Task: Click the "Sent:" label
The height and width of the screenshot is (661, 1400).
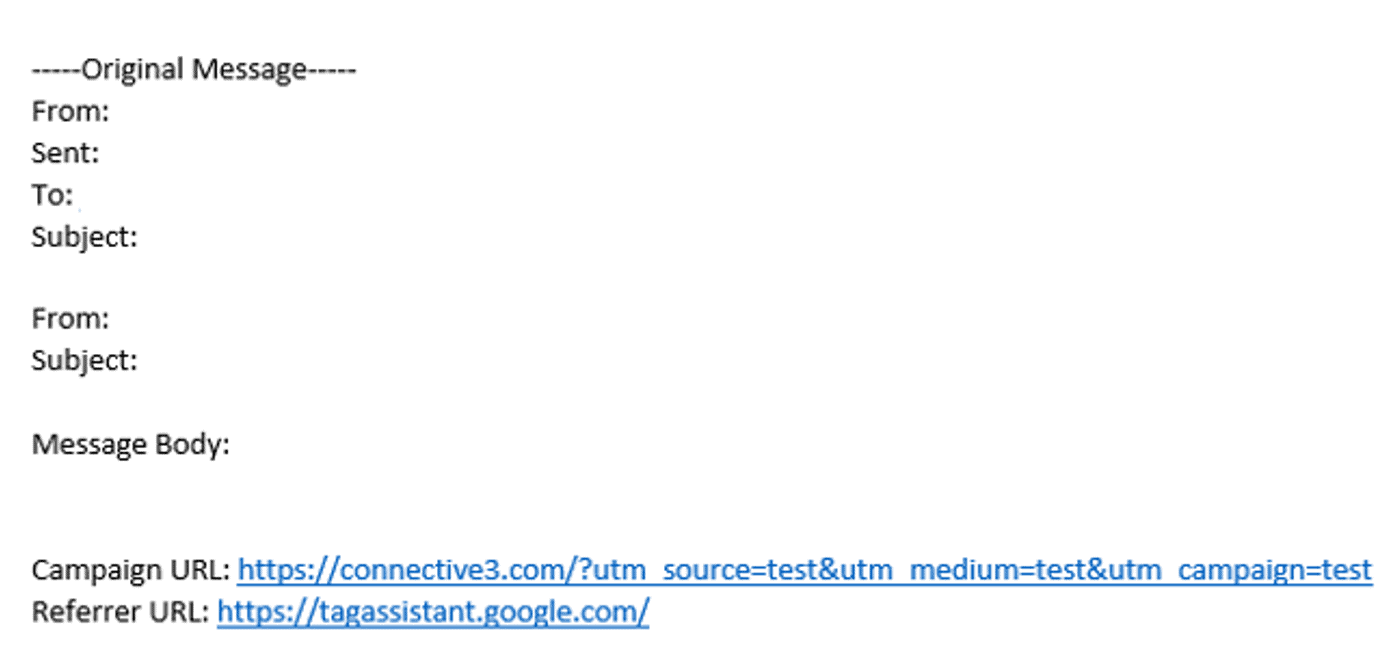Action: (x=65, y=154)
